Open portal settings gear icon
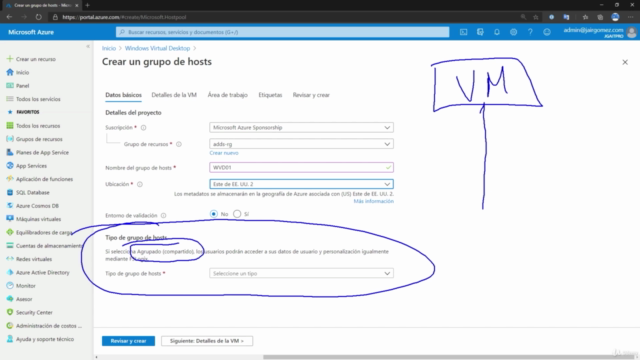640x360 pixels. (x=513, y=32)
